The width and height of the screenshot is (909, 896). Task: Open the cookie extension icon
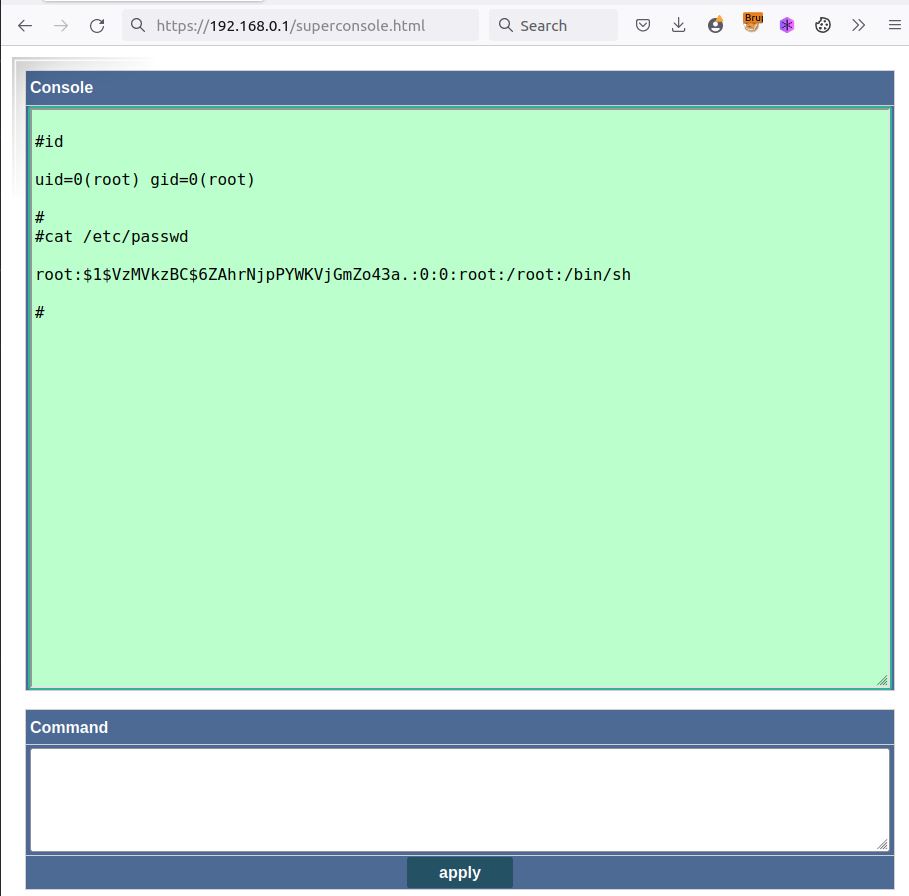[823, 26]
